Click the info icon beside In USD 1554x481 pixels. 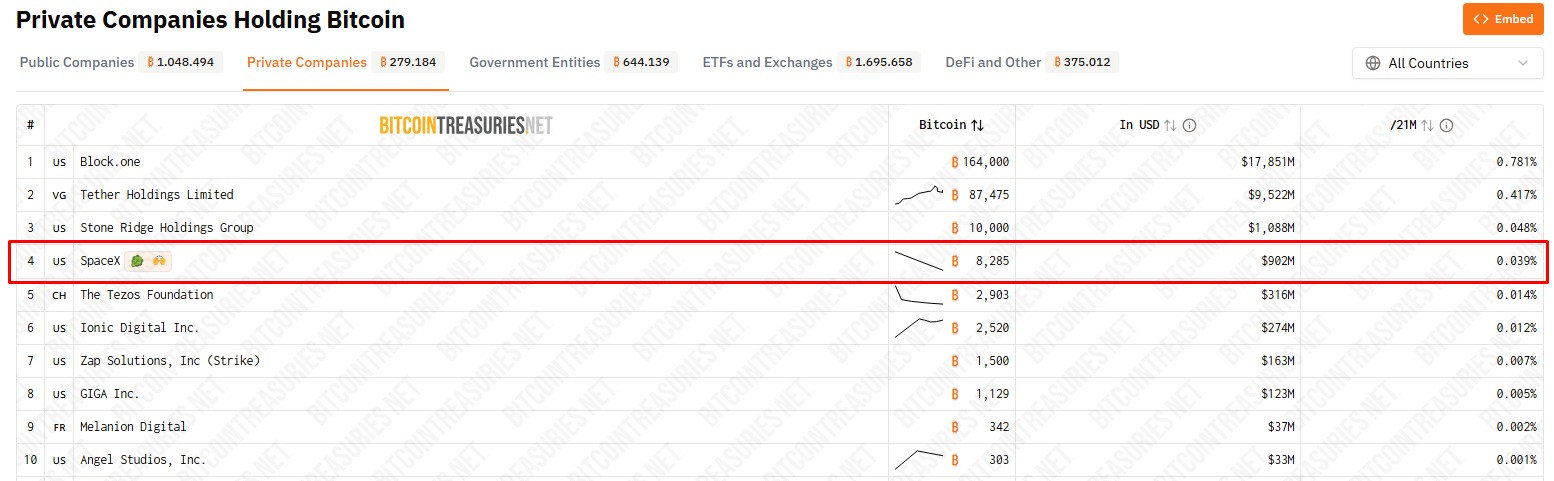click(x=1189, y=125)
